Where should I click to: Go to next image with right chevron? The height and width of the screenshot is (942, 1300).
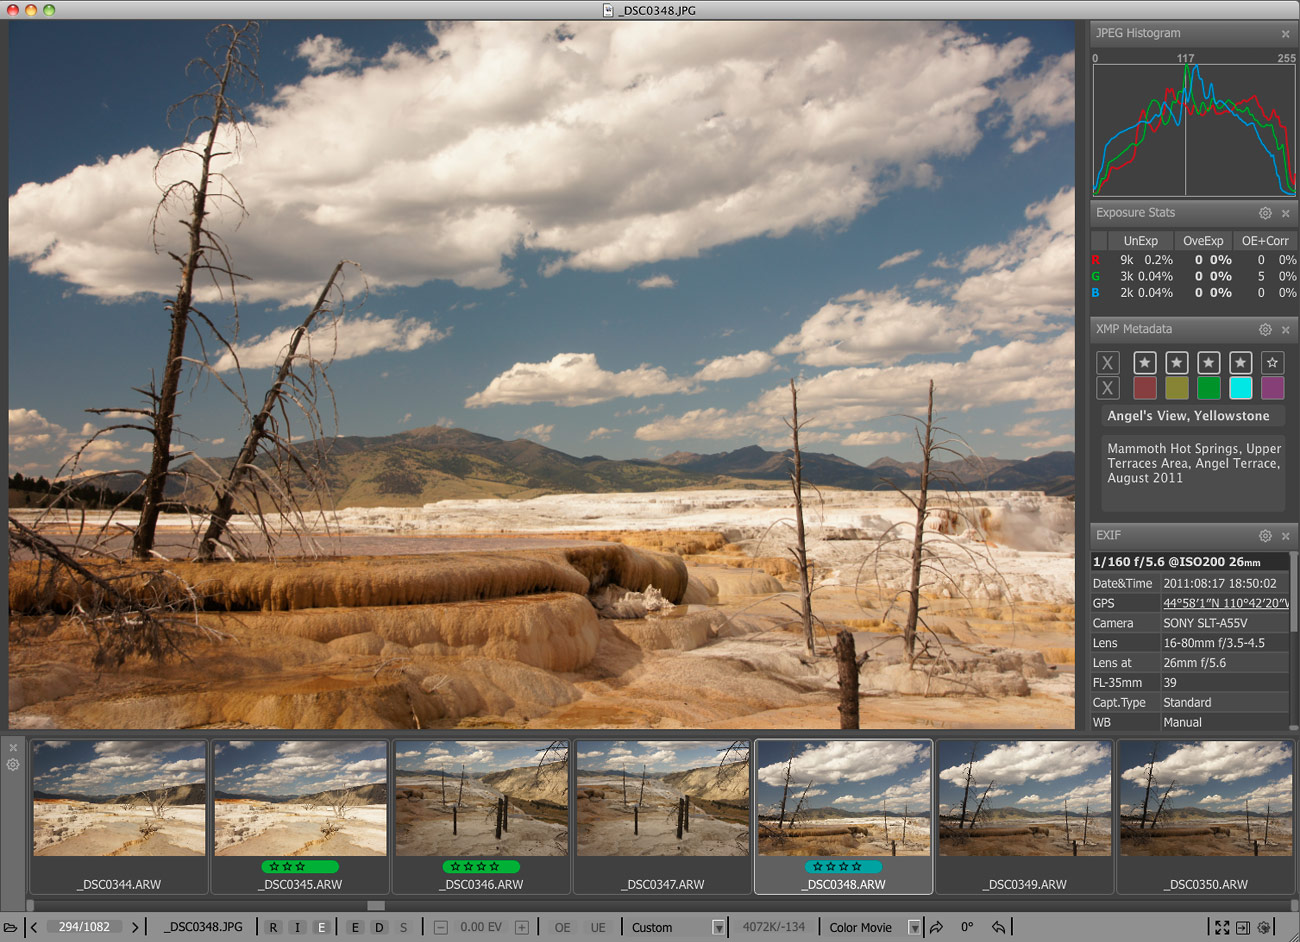pyautogui.click(x=135, y=927)
